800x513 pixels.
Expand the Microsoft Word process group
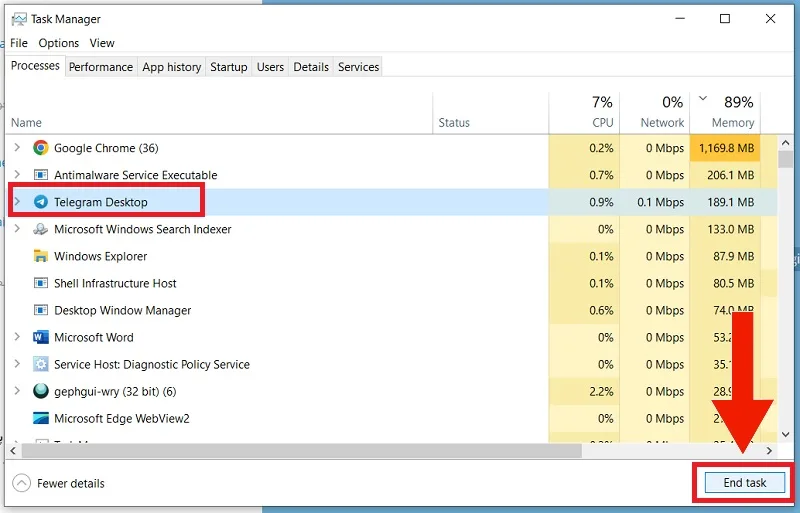coord(17,337)
